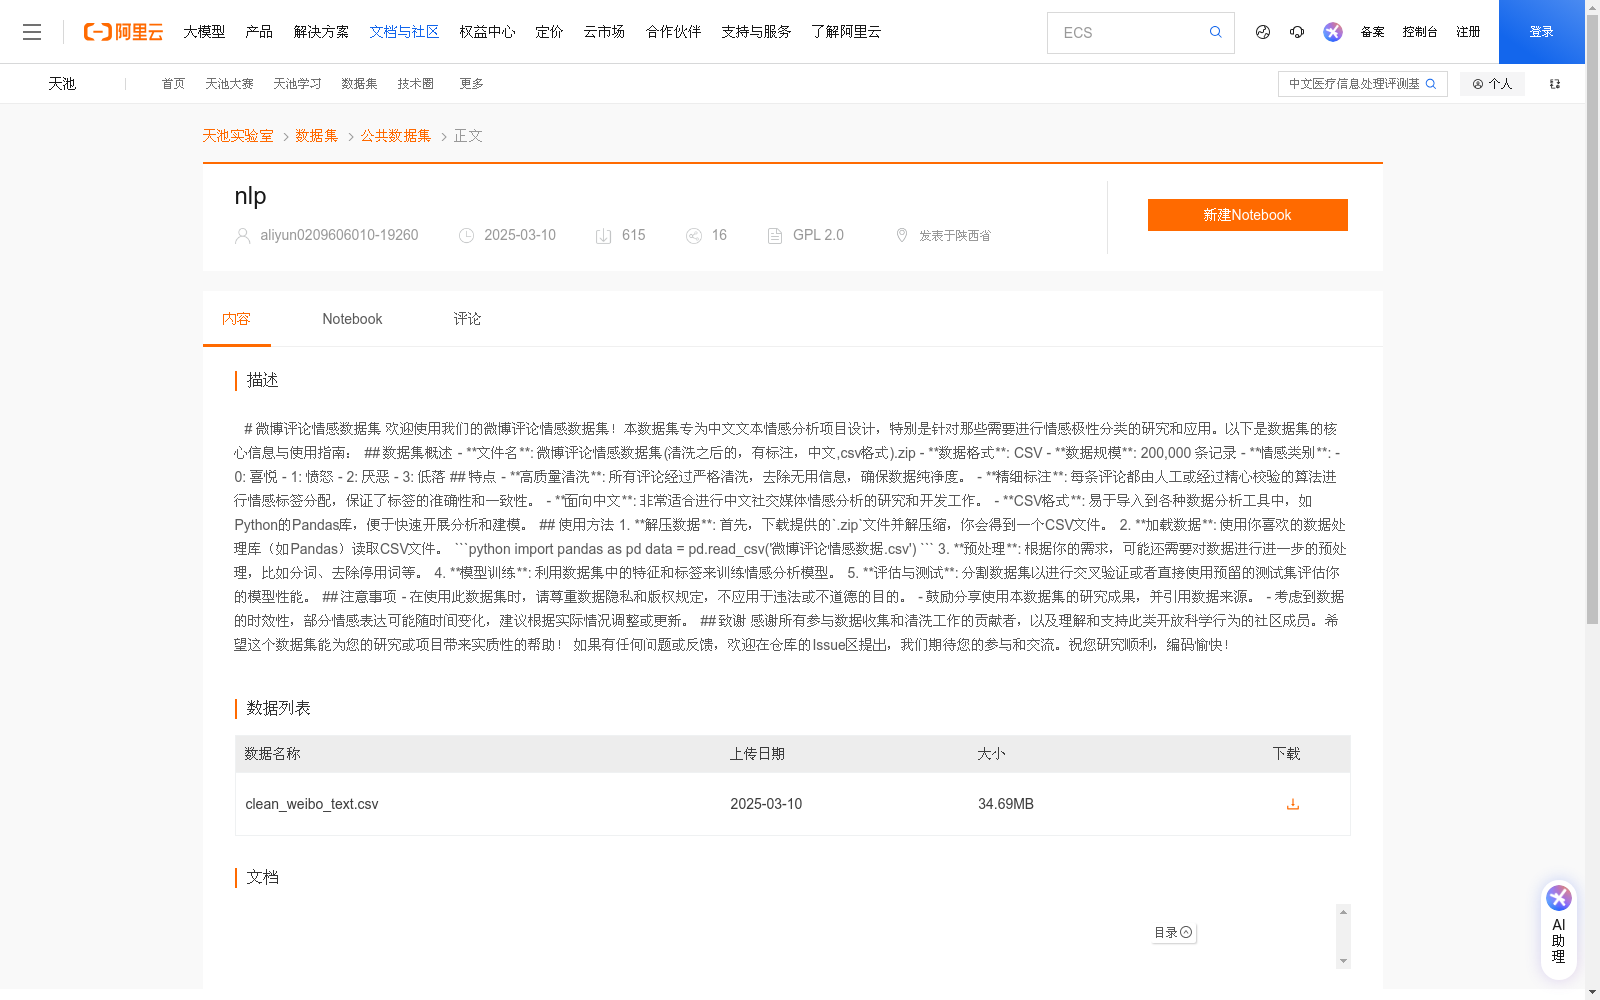Image resolution: width=1600 pixels, height=1000 pixels.
Task: Open the 评论 comments tab
Action: pos(466,318)
